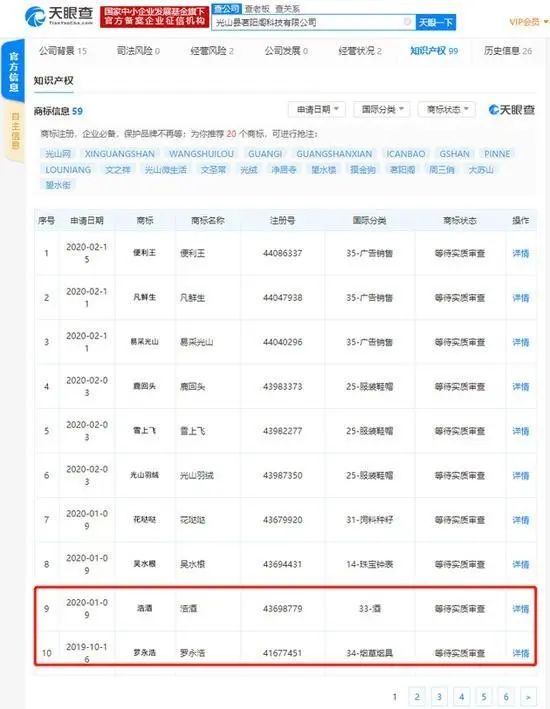Open the VIP会员 dropdown
This screenshot has height=709, width=550.
pos(528,22)
